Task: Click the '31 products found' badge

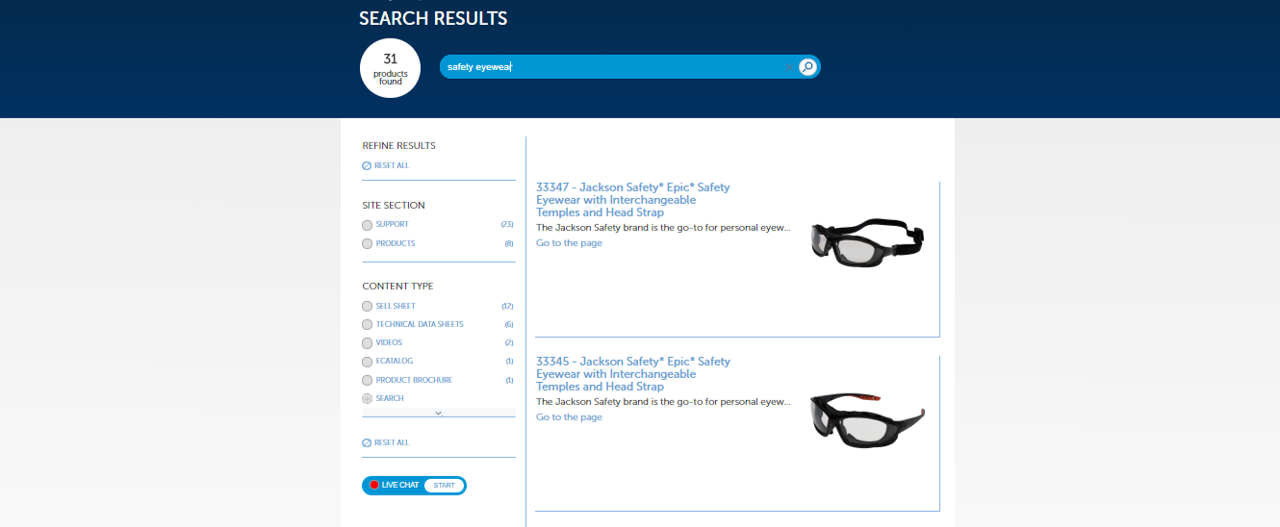Action: [x=390, y=68]
